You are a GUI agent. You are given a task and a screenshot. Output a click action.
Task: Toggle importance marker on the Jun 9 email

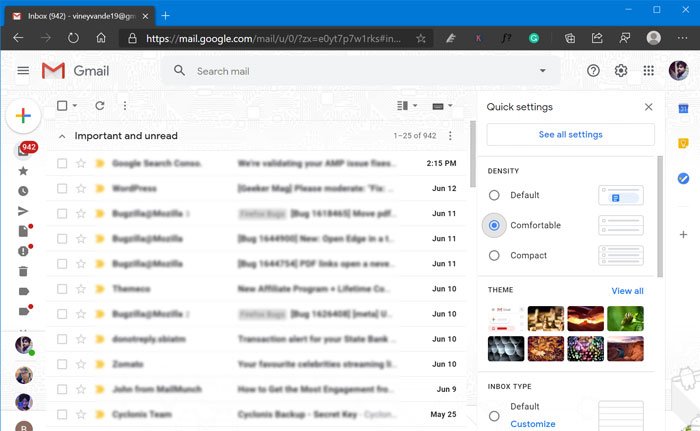click(100, 389)
